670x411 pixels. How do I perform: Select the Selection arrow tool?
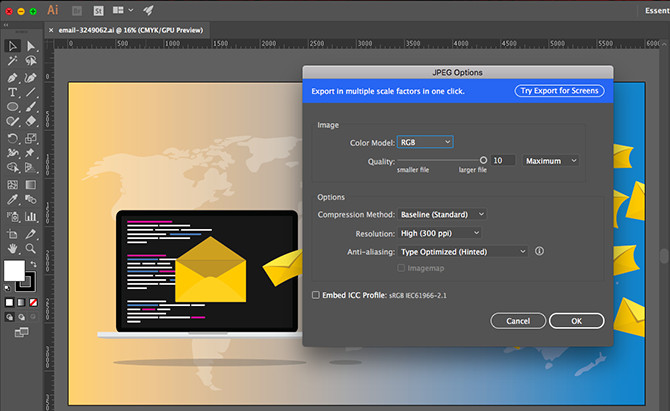point(13,46)
